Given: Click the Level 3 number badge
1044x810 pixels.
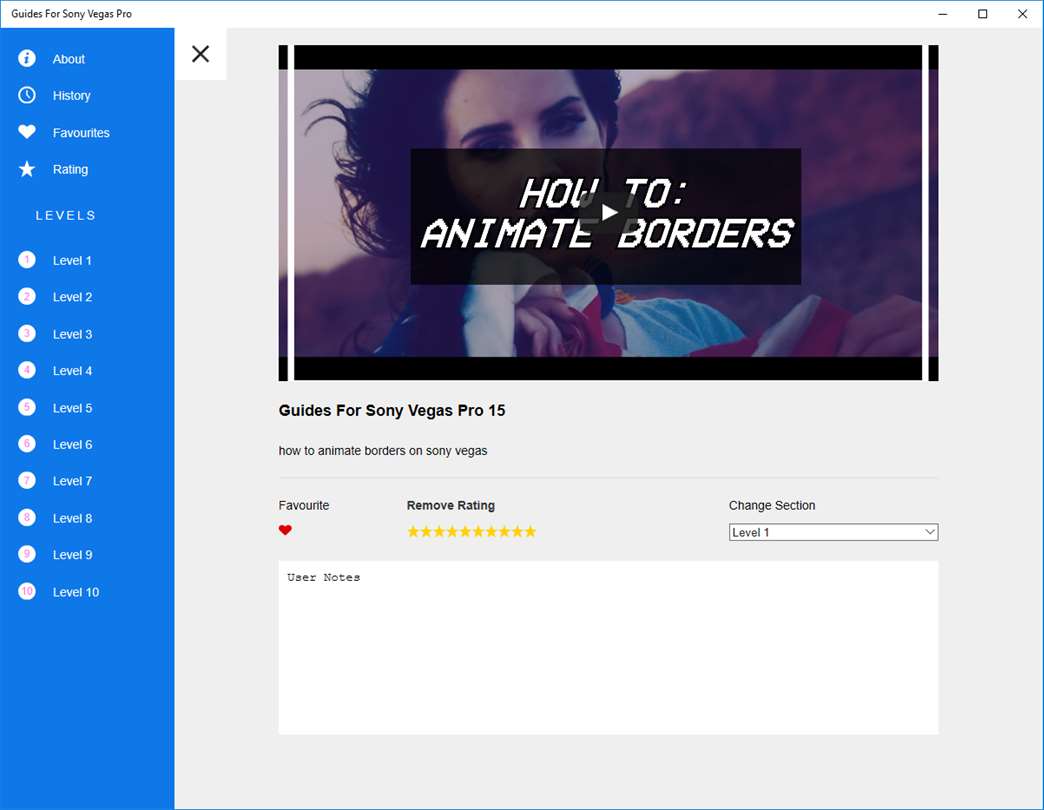Looking at the screenshot, I should pyautogui.click(x=27, y=333).
